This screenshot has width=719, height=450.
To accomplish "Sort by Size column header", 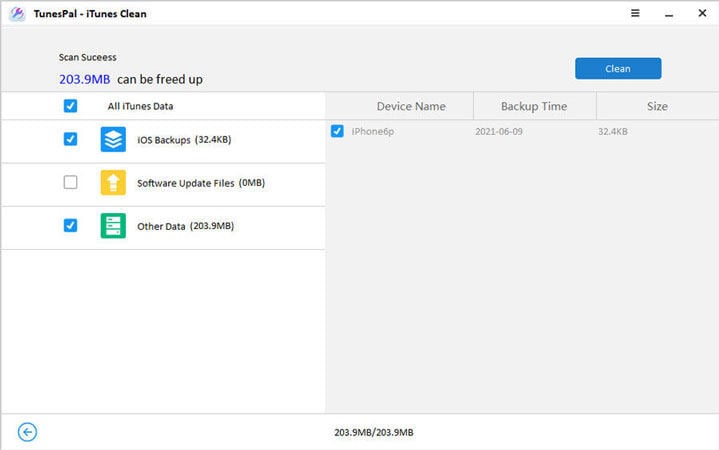I will click(657, 106).
